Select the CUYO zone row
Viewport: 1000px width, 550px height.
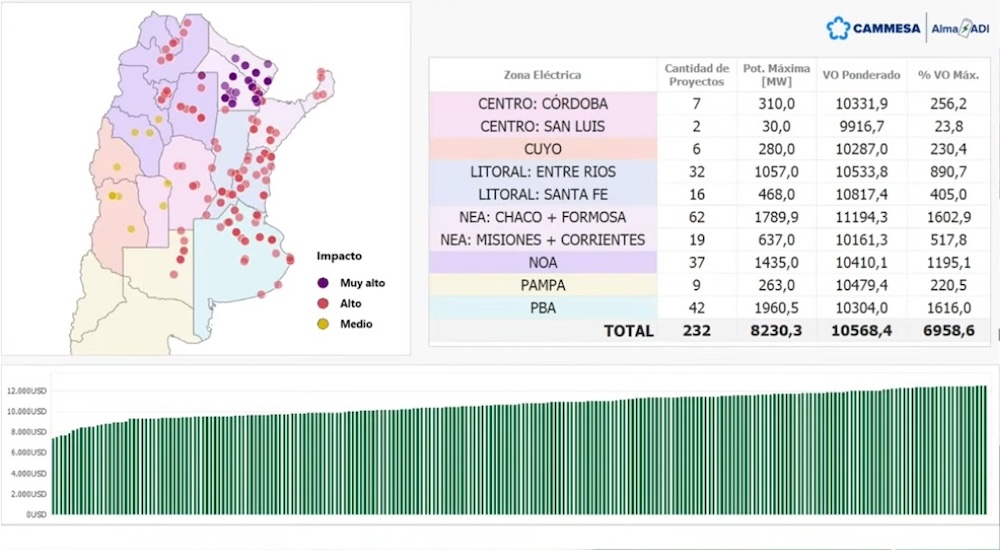point(710,149)
